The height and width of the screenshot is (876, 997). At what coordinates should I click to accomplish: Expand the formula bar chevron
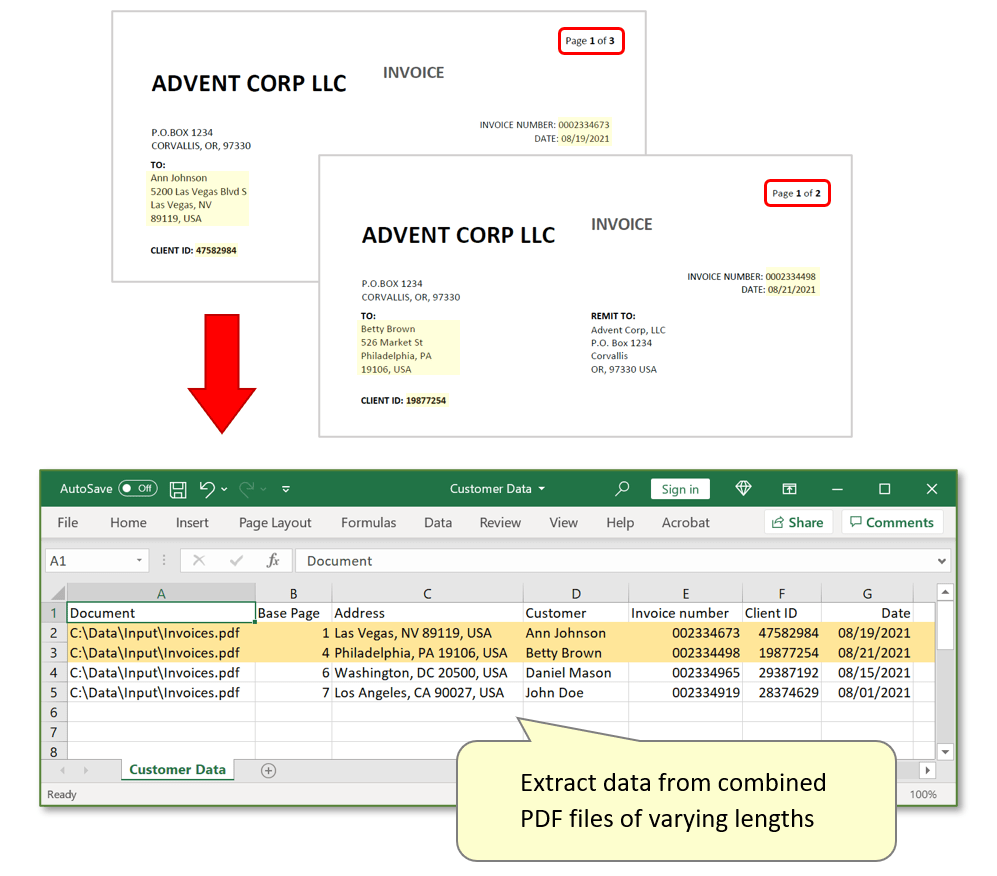click(942, 561)
